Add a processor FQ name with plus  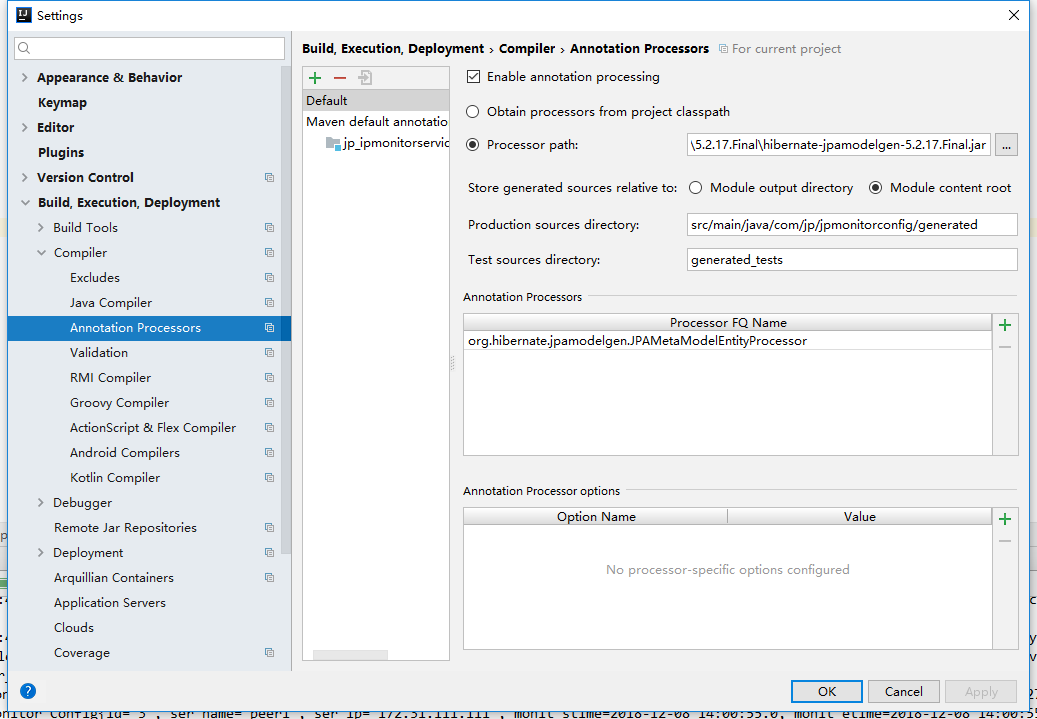click(1005, 325)
